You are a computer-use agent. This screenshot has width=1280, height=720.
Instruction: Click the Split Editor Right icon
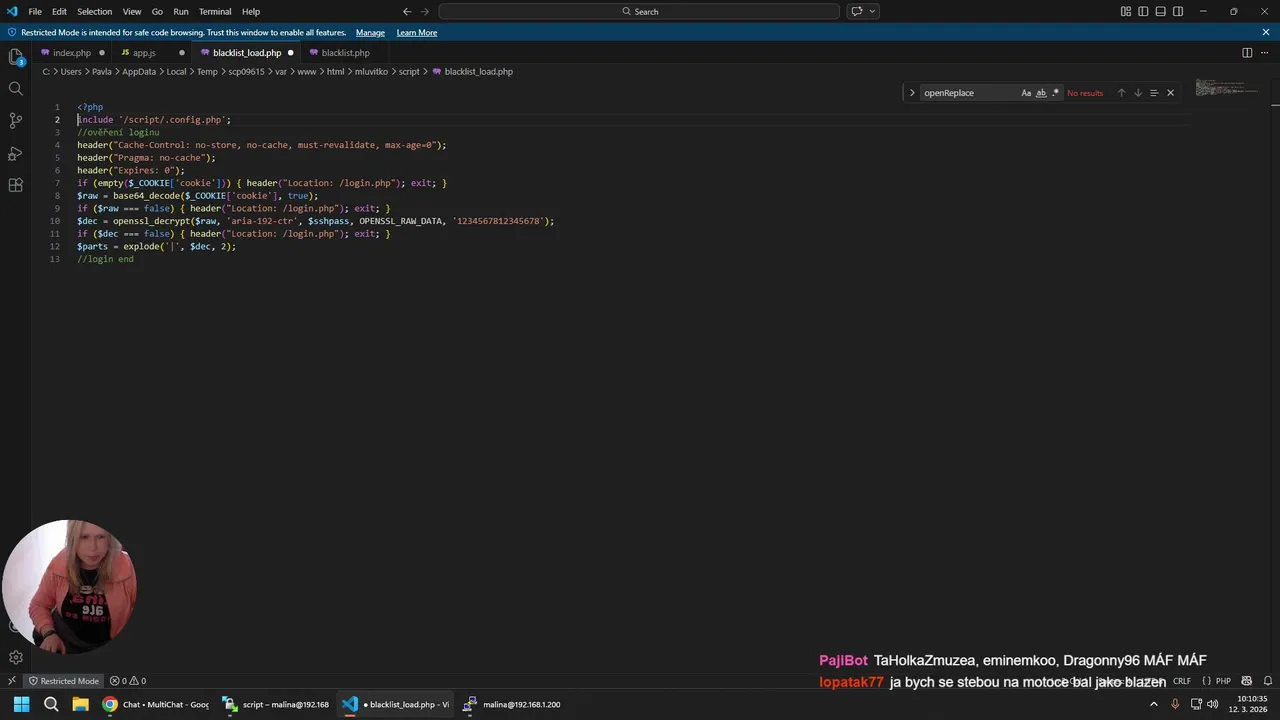tap(1247, 52)
